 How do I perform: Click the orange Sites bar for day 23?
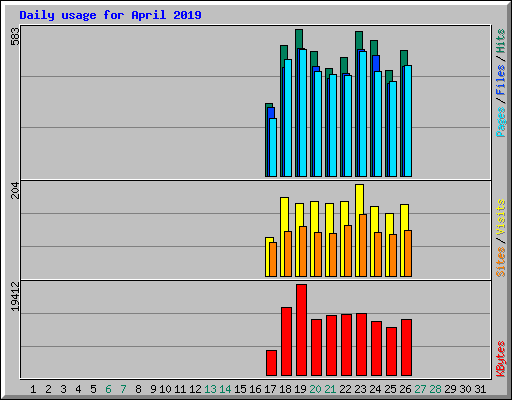[363, 245]
